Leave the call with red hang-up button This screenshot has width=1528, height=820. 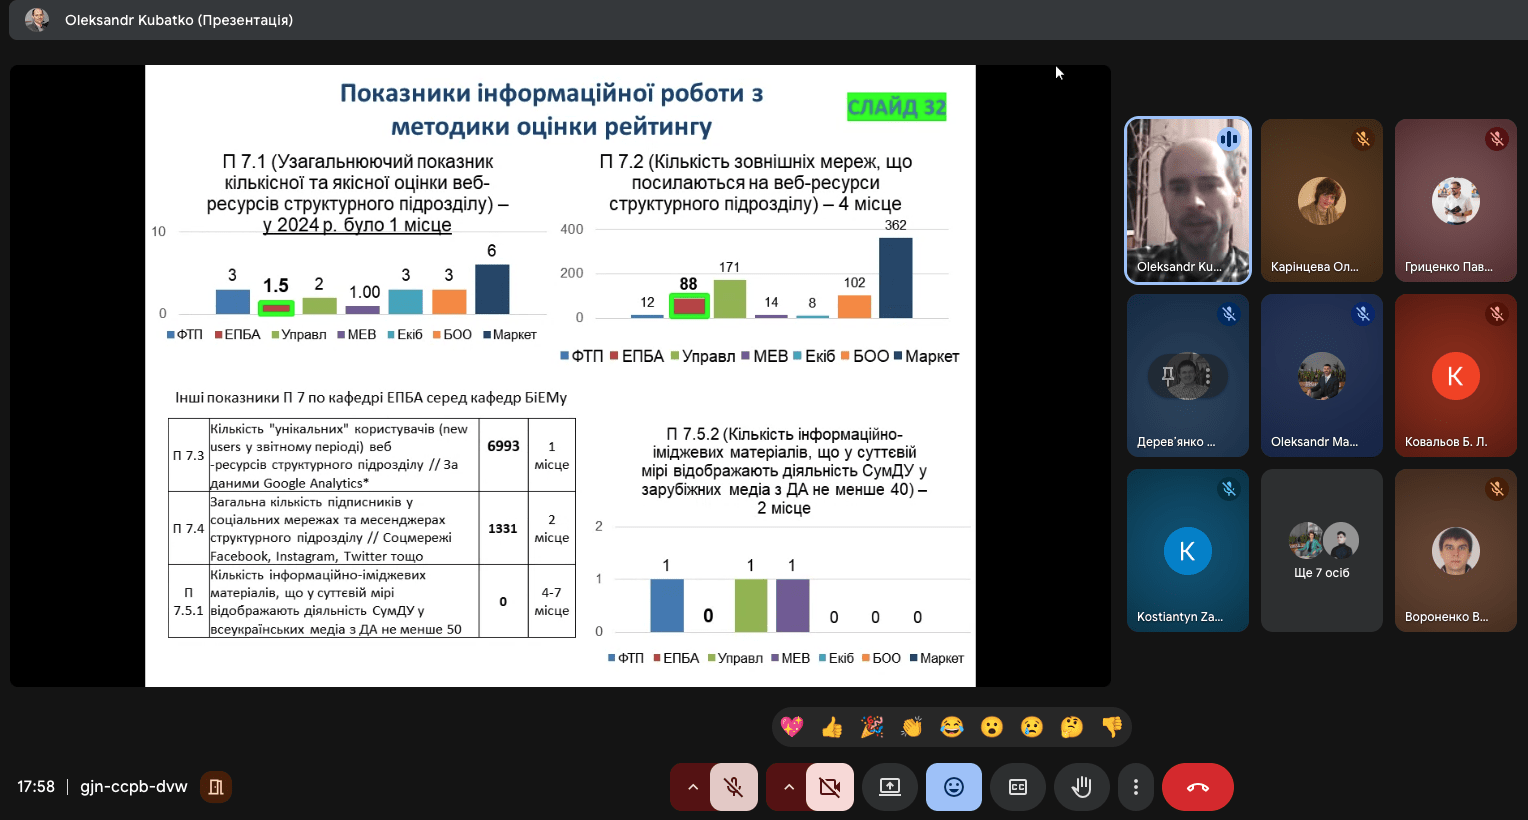[x=1197, y=787]
